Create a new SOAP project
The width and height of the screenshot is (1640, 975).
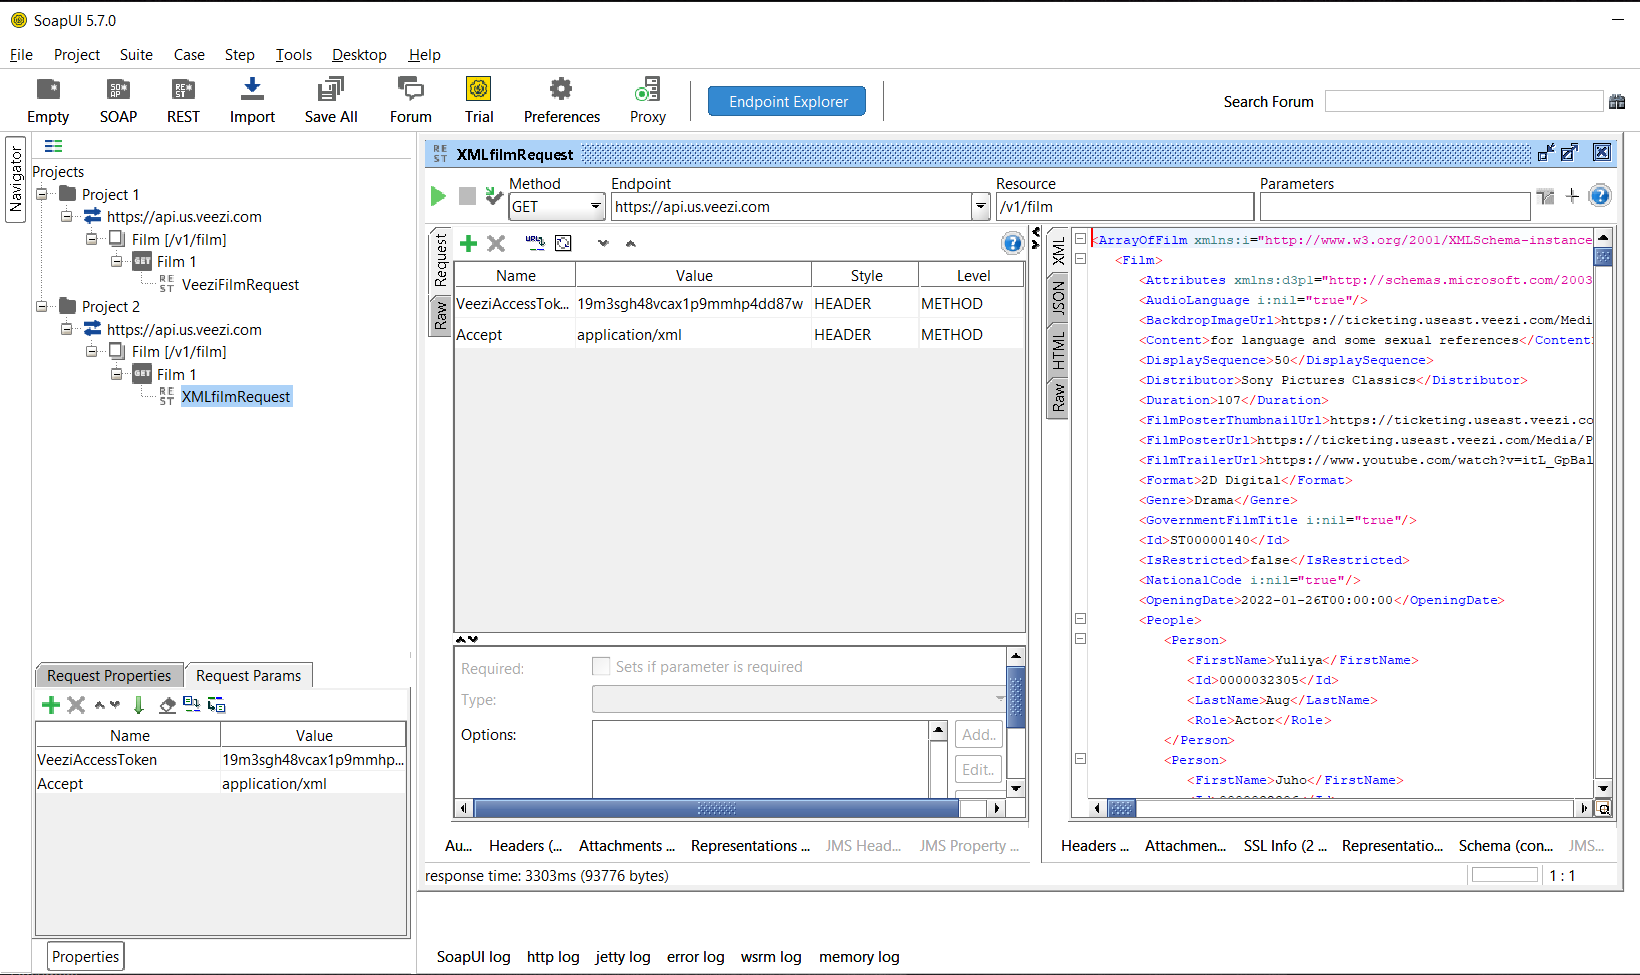point(118,100)
